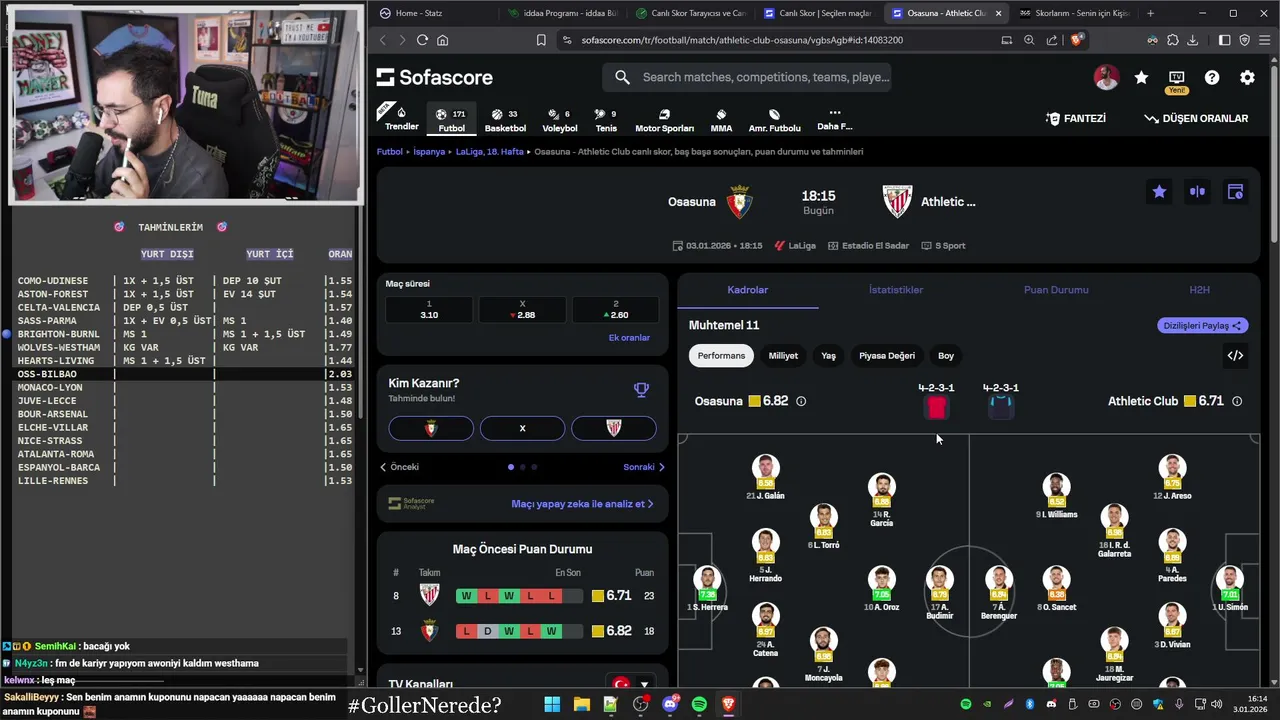Click the browser address bar URL

pos(742,40)
